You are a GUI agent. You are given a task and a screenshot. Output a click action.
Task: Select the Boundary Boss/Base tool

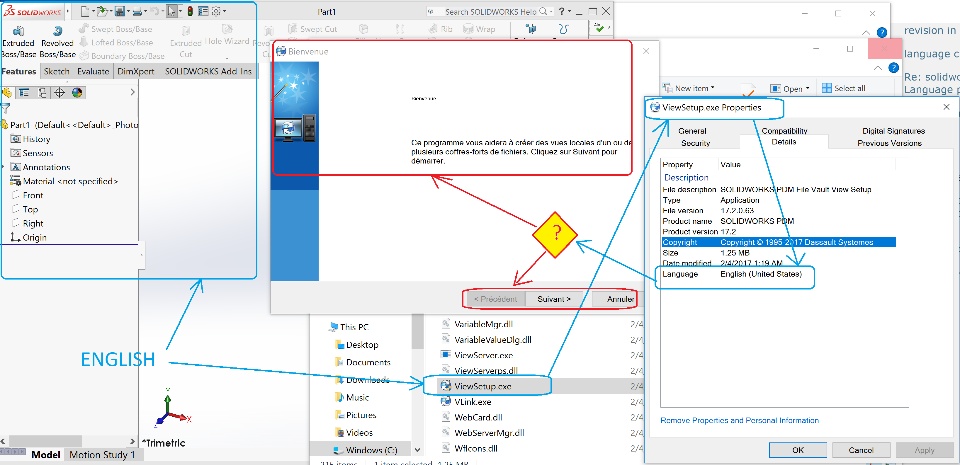pos(122,56)
